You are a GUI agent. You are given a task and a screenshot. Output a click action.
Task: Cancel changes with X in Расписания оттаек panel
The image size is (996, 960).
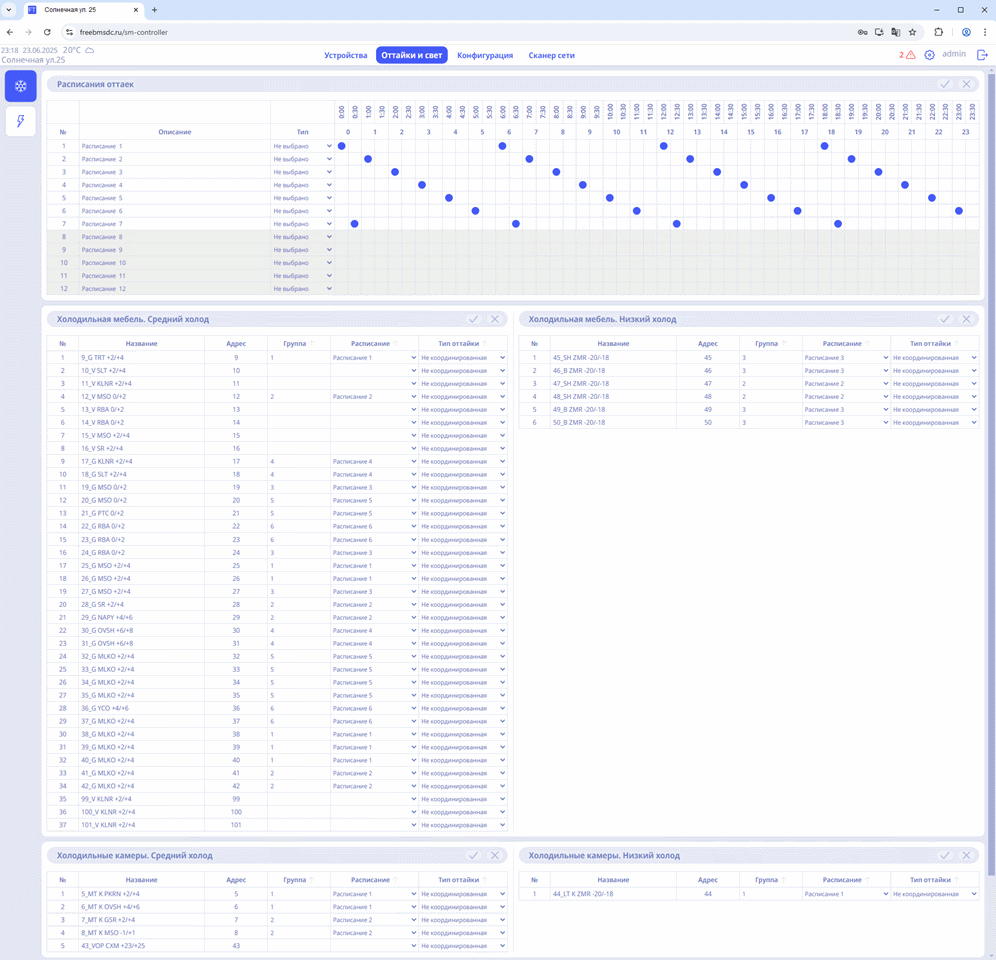pos(966,84)
